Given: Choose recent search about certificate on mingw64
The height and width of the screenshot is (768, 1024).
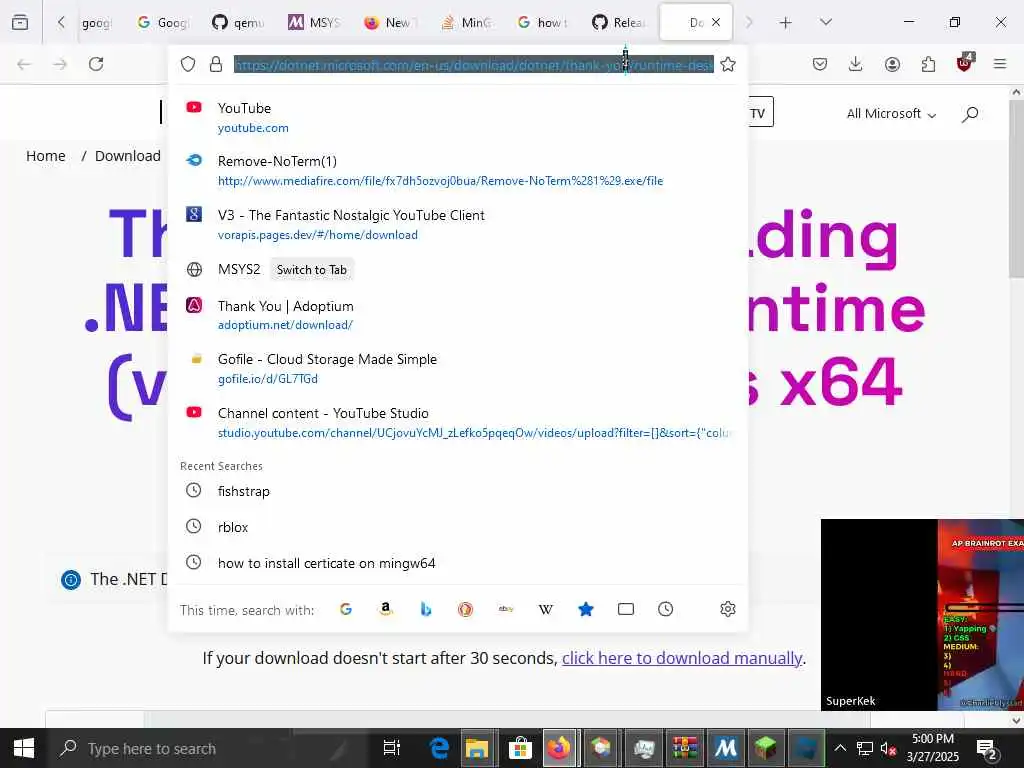Looking at the screenshot, I should [458, 563].
